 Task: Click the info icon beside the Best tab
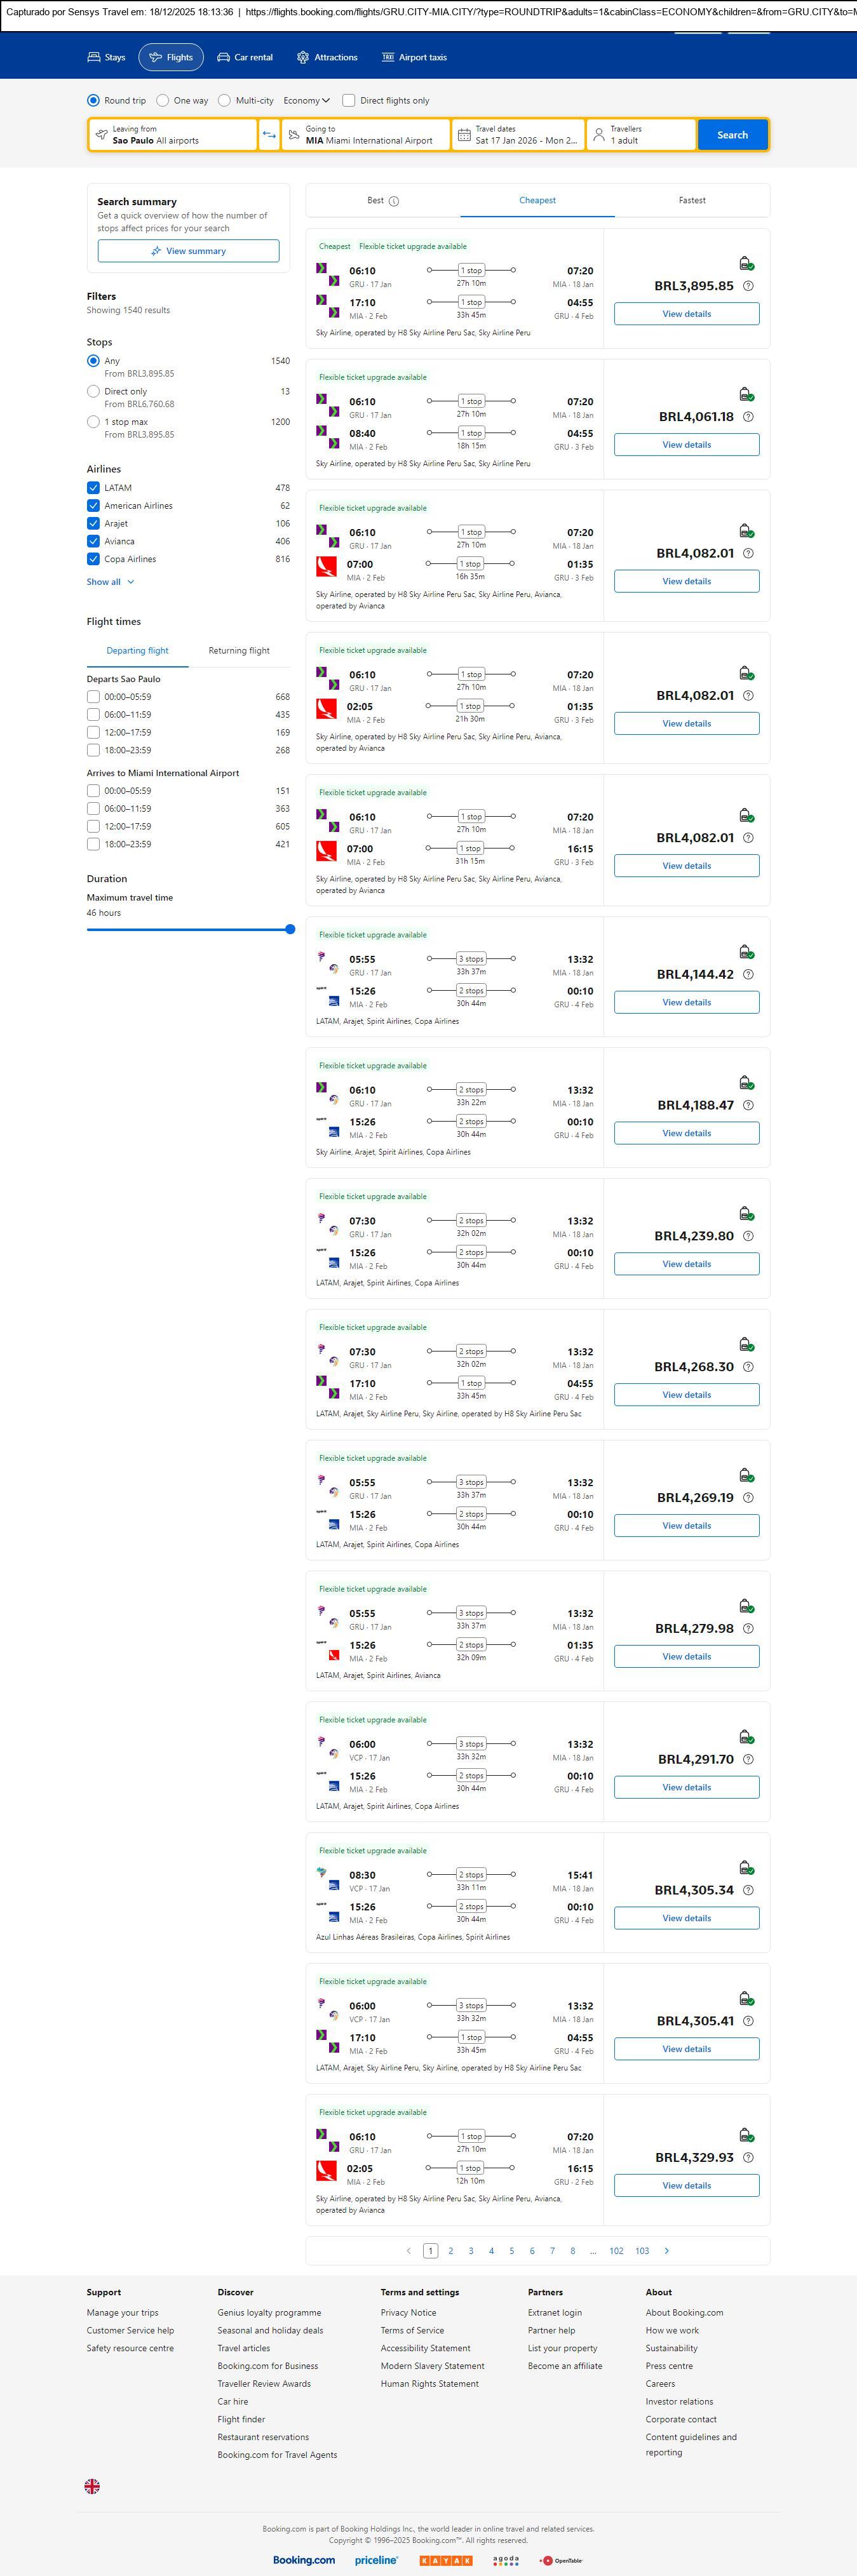click(x=394, y=201)
